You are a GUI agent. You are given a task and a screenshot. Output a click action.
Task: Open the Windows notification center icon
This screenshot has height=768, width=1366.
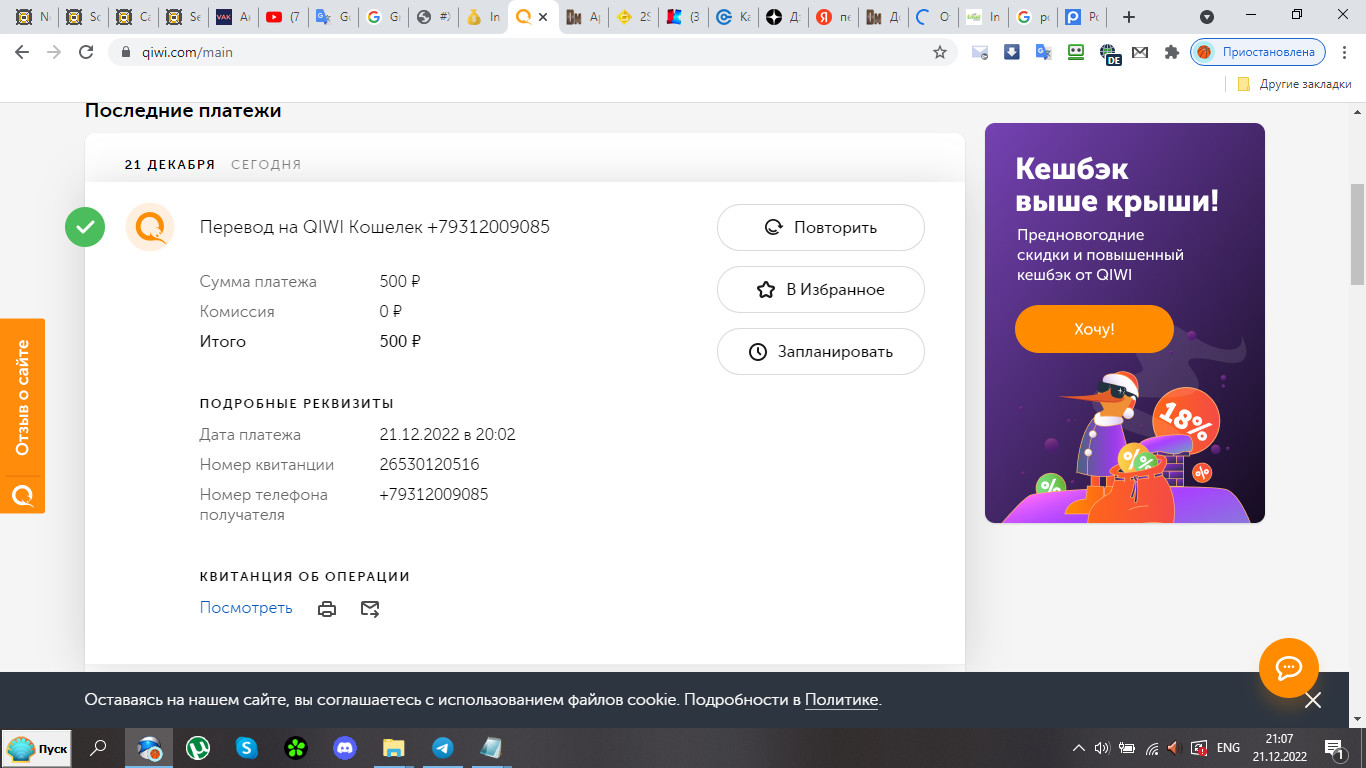pos(1333,748)
